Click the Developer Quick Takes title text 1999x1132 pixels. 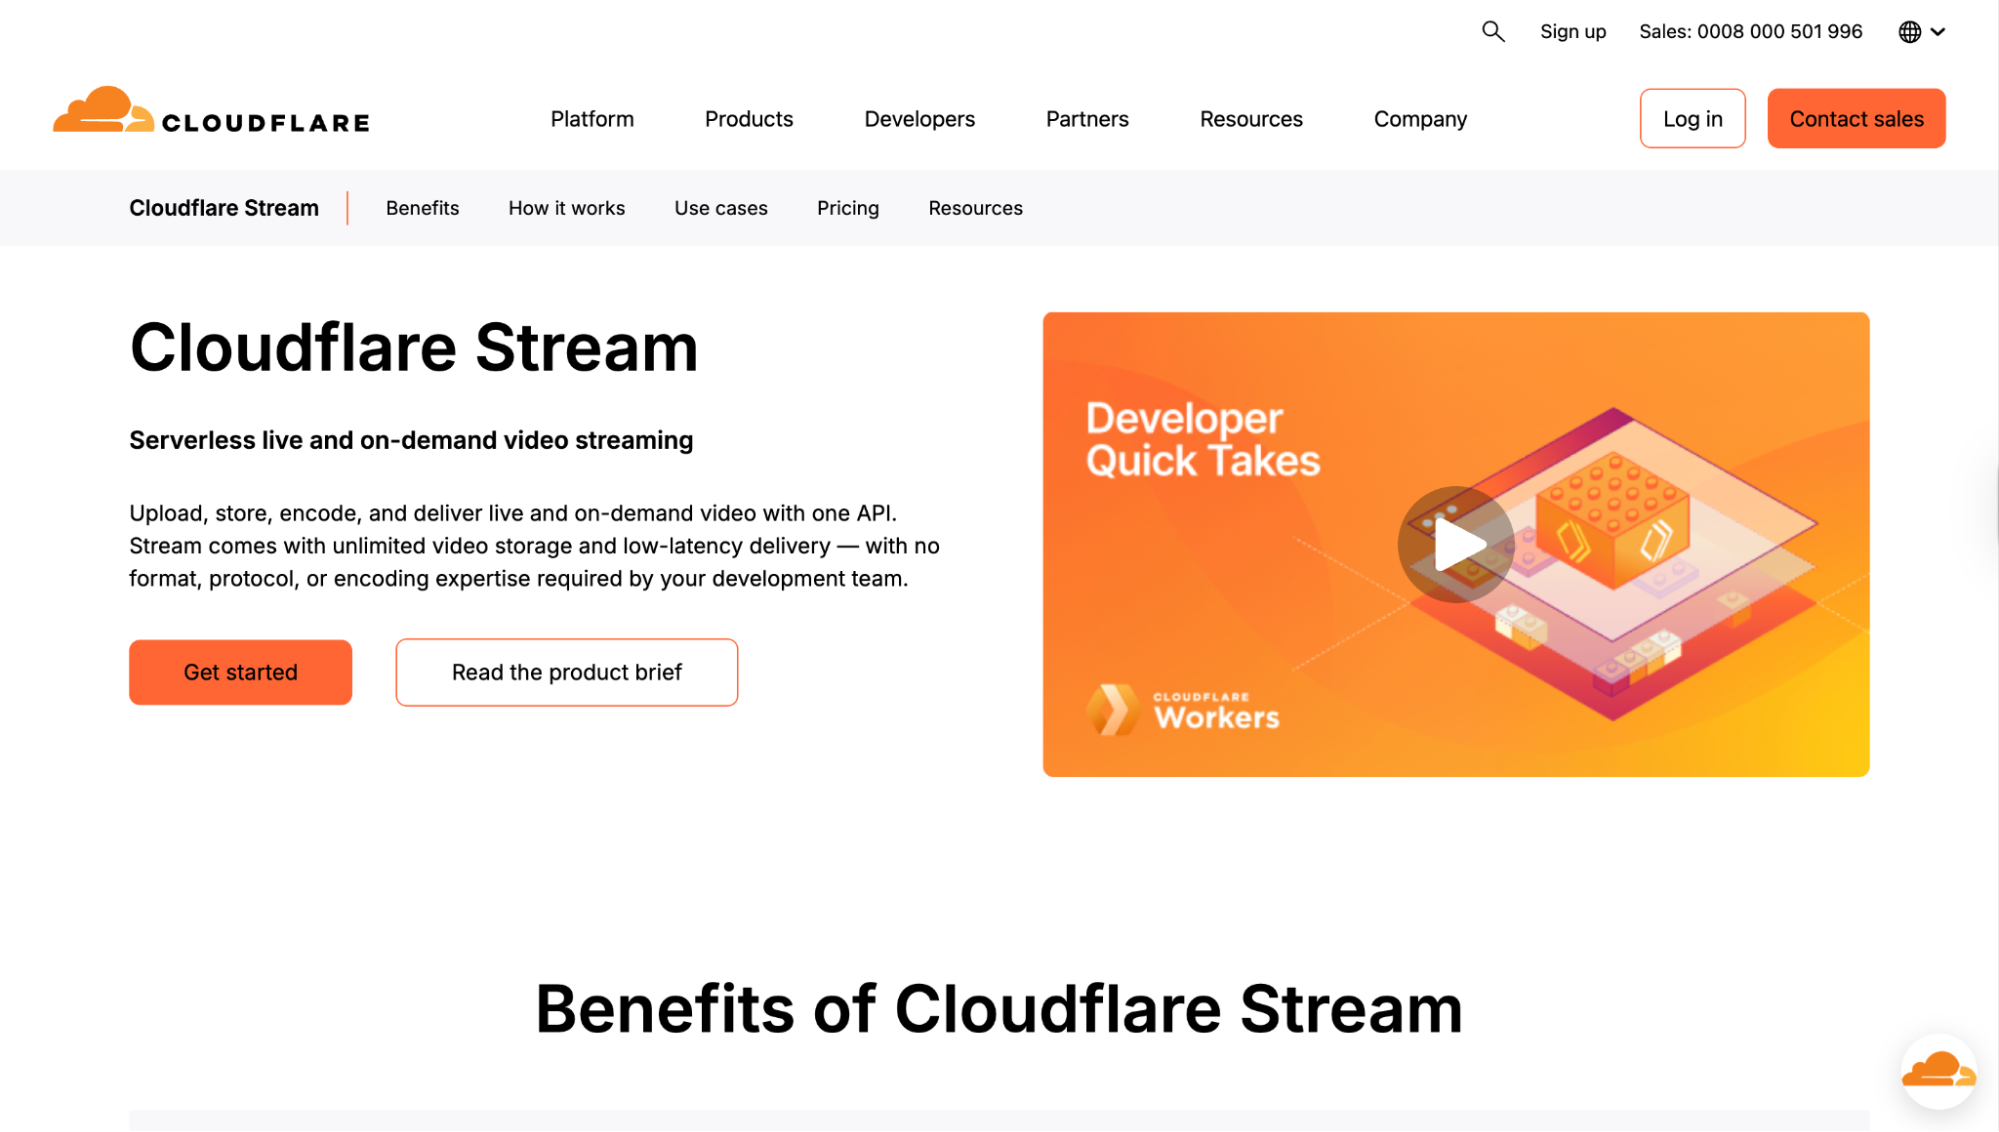click(x=1202, y=439)
